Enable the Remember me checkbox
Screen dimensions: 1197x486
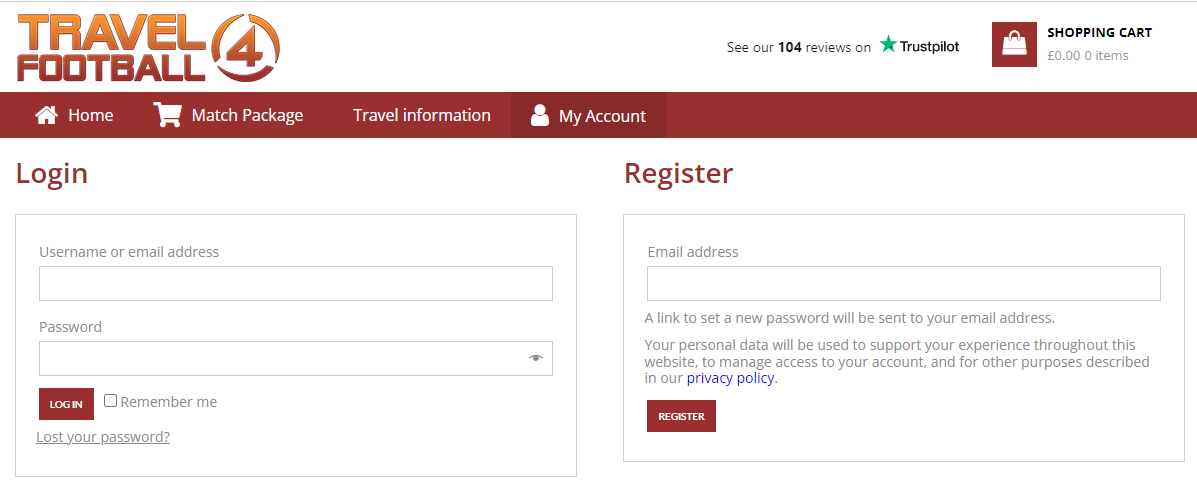111,401
